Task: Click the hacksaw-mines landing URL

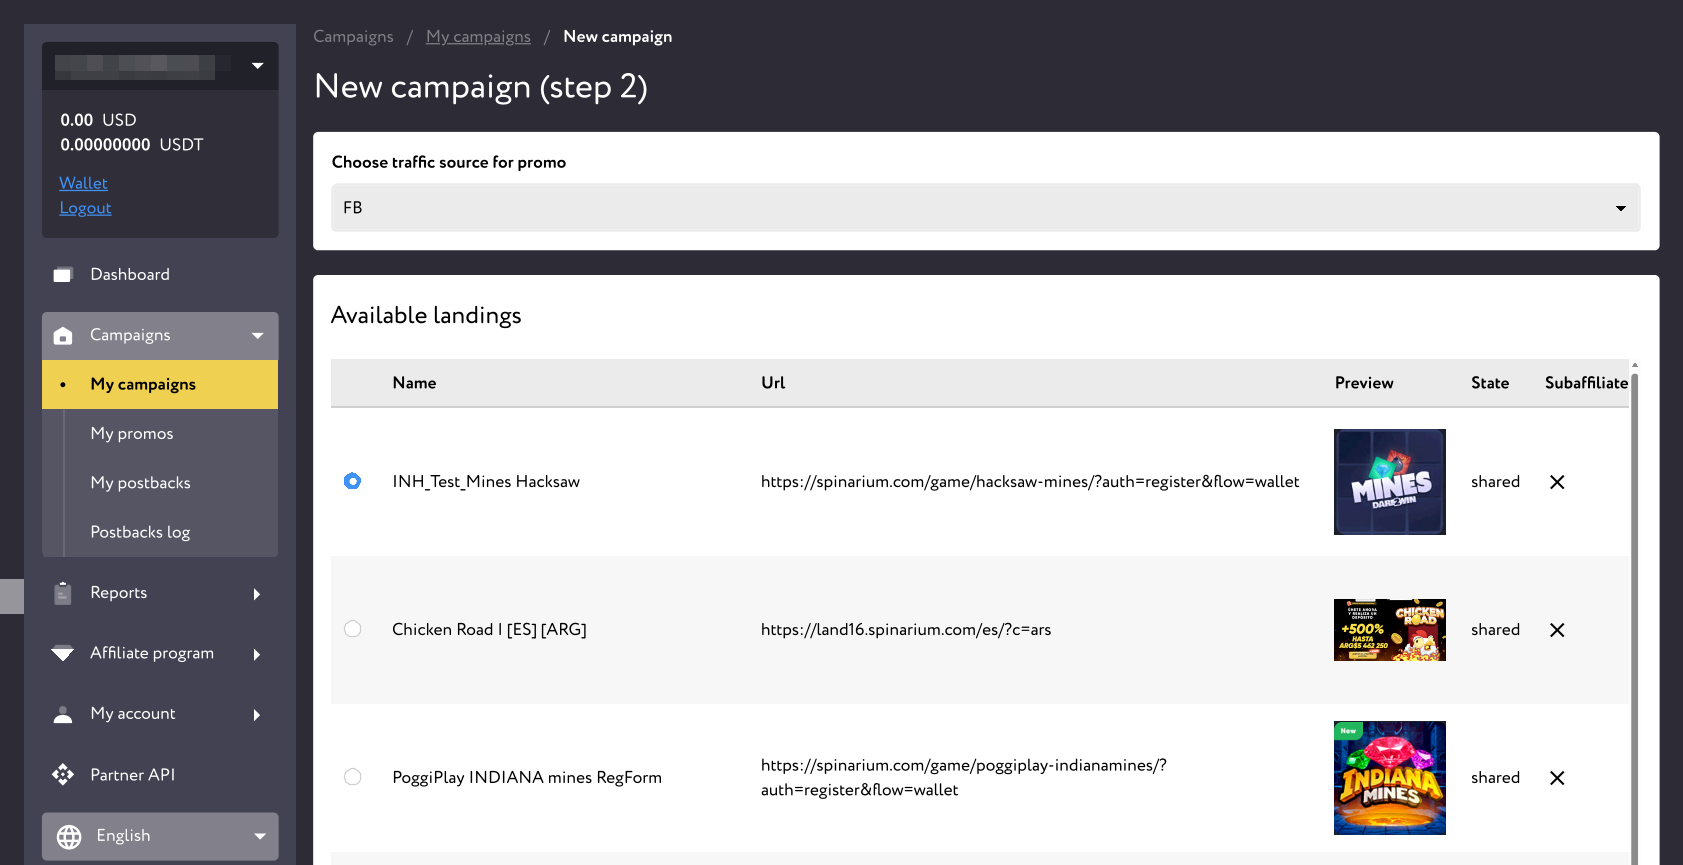Action: [1030, 482]
